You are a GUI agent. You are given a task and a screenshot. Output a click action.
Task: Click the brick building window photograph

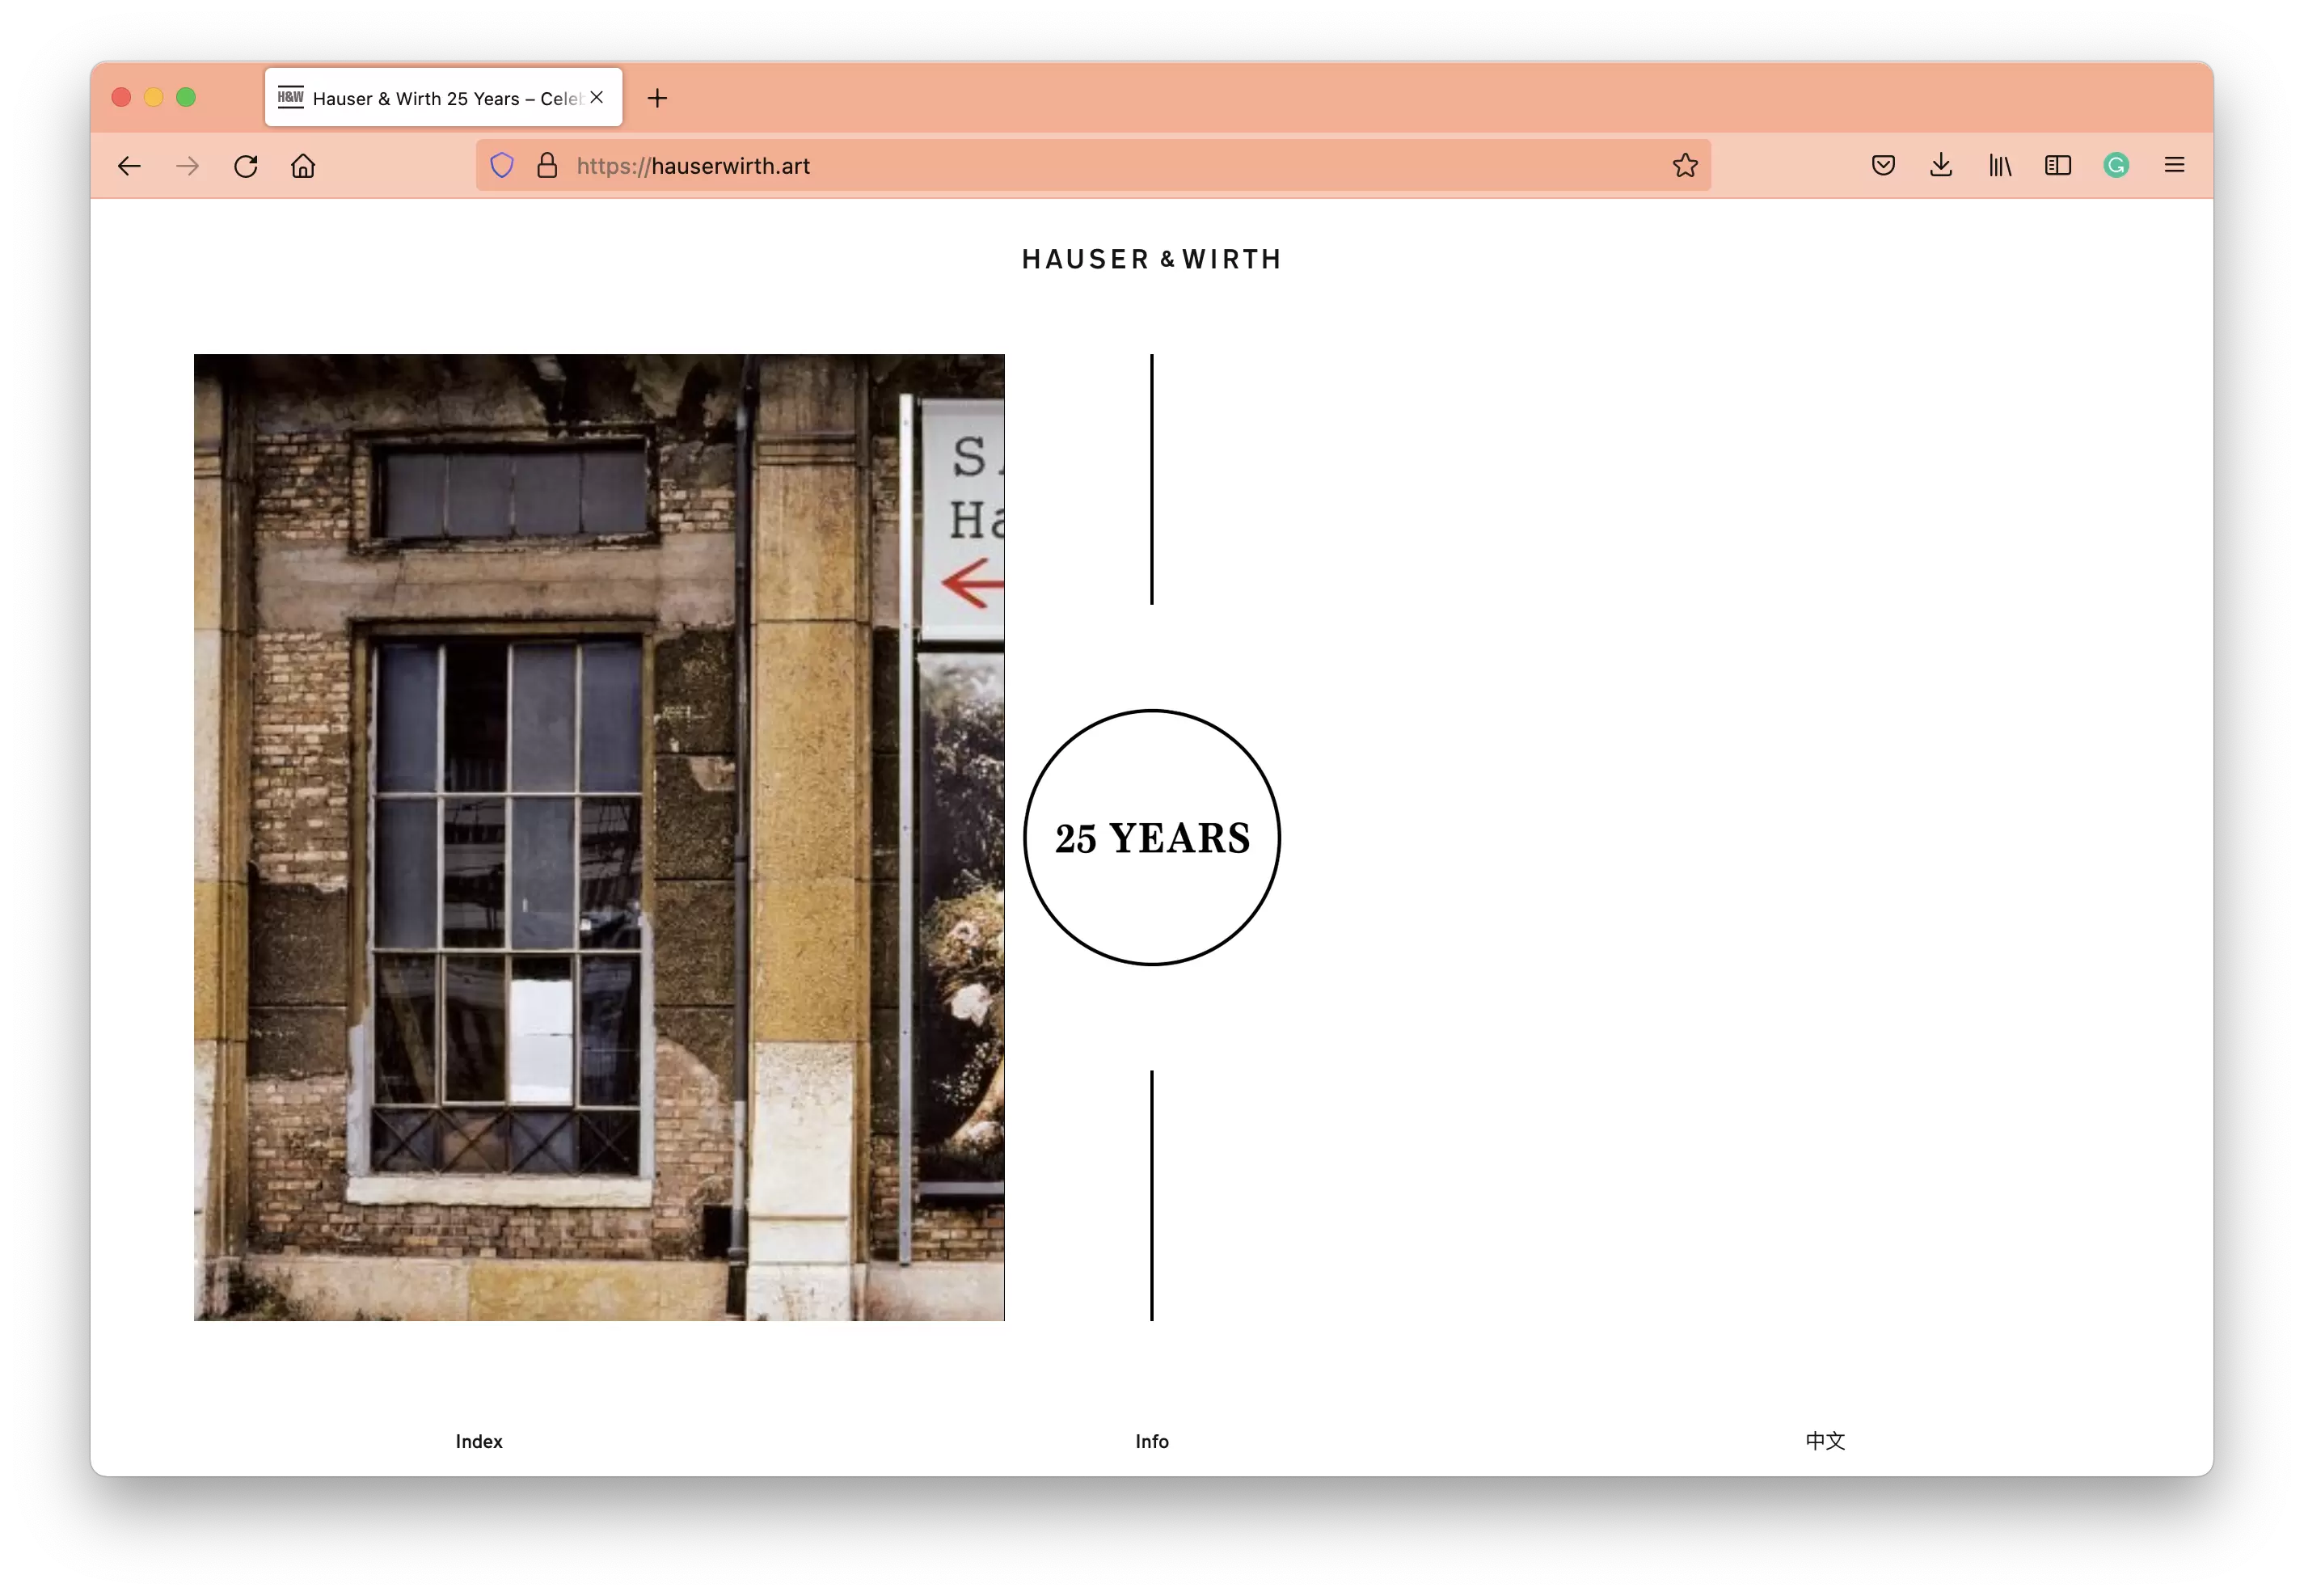[x=599, y=837]
